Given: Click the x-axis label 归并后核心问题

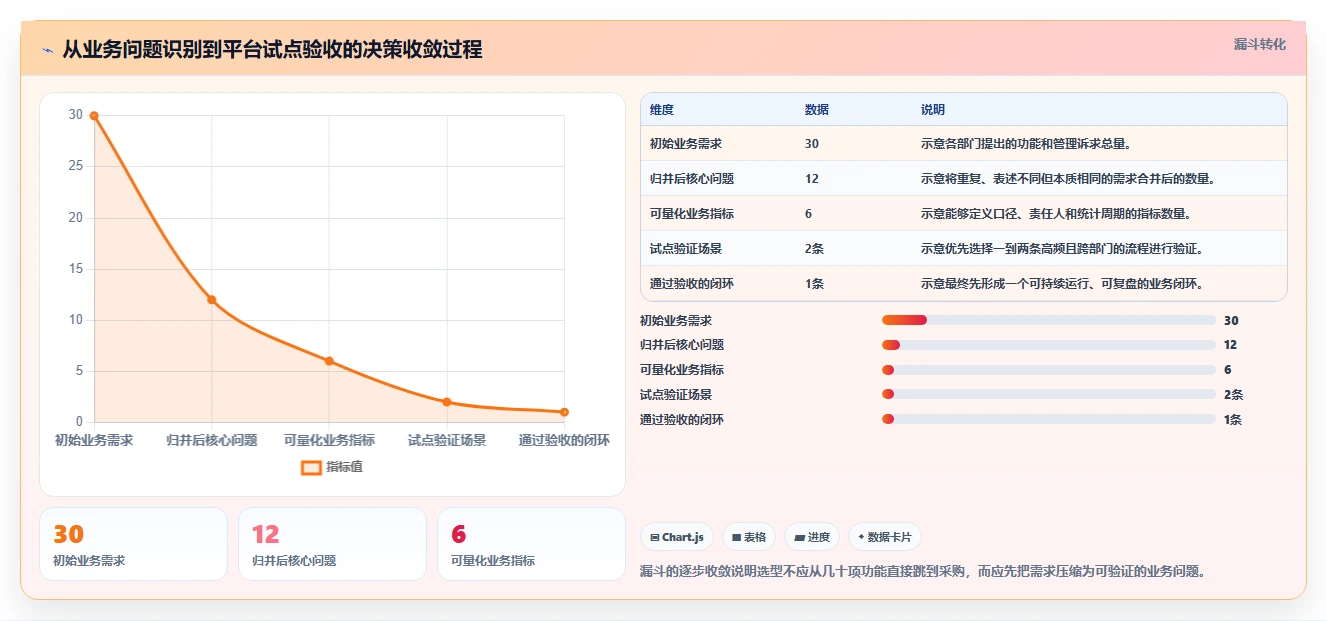Looking at the screenshot, I should click(212, 440).
